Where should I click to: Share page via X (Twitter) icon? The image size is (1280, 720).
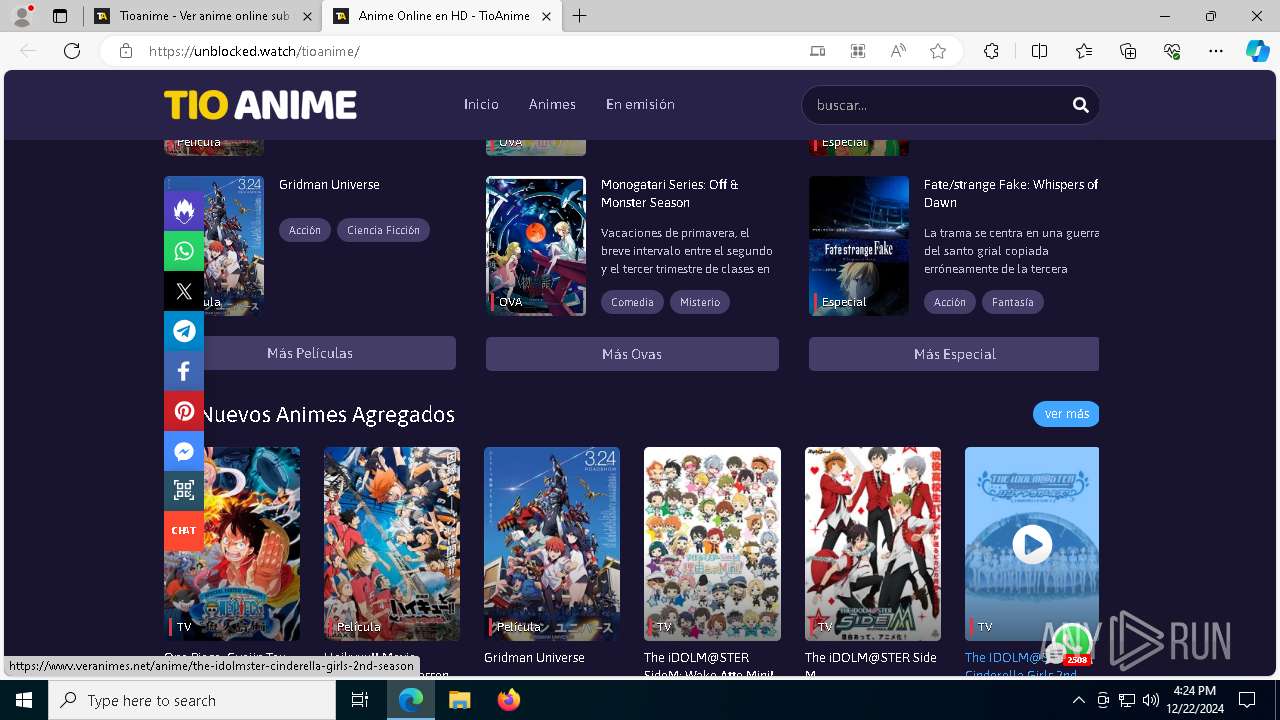tap(184, 291)
